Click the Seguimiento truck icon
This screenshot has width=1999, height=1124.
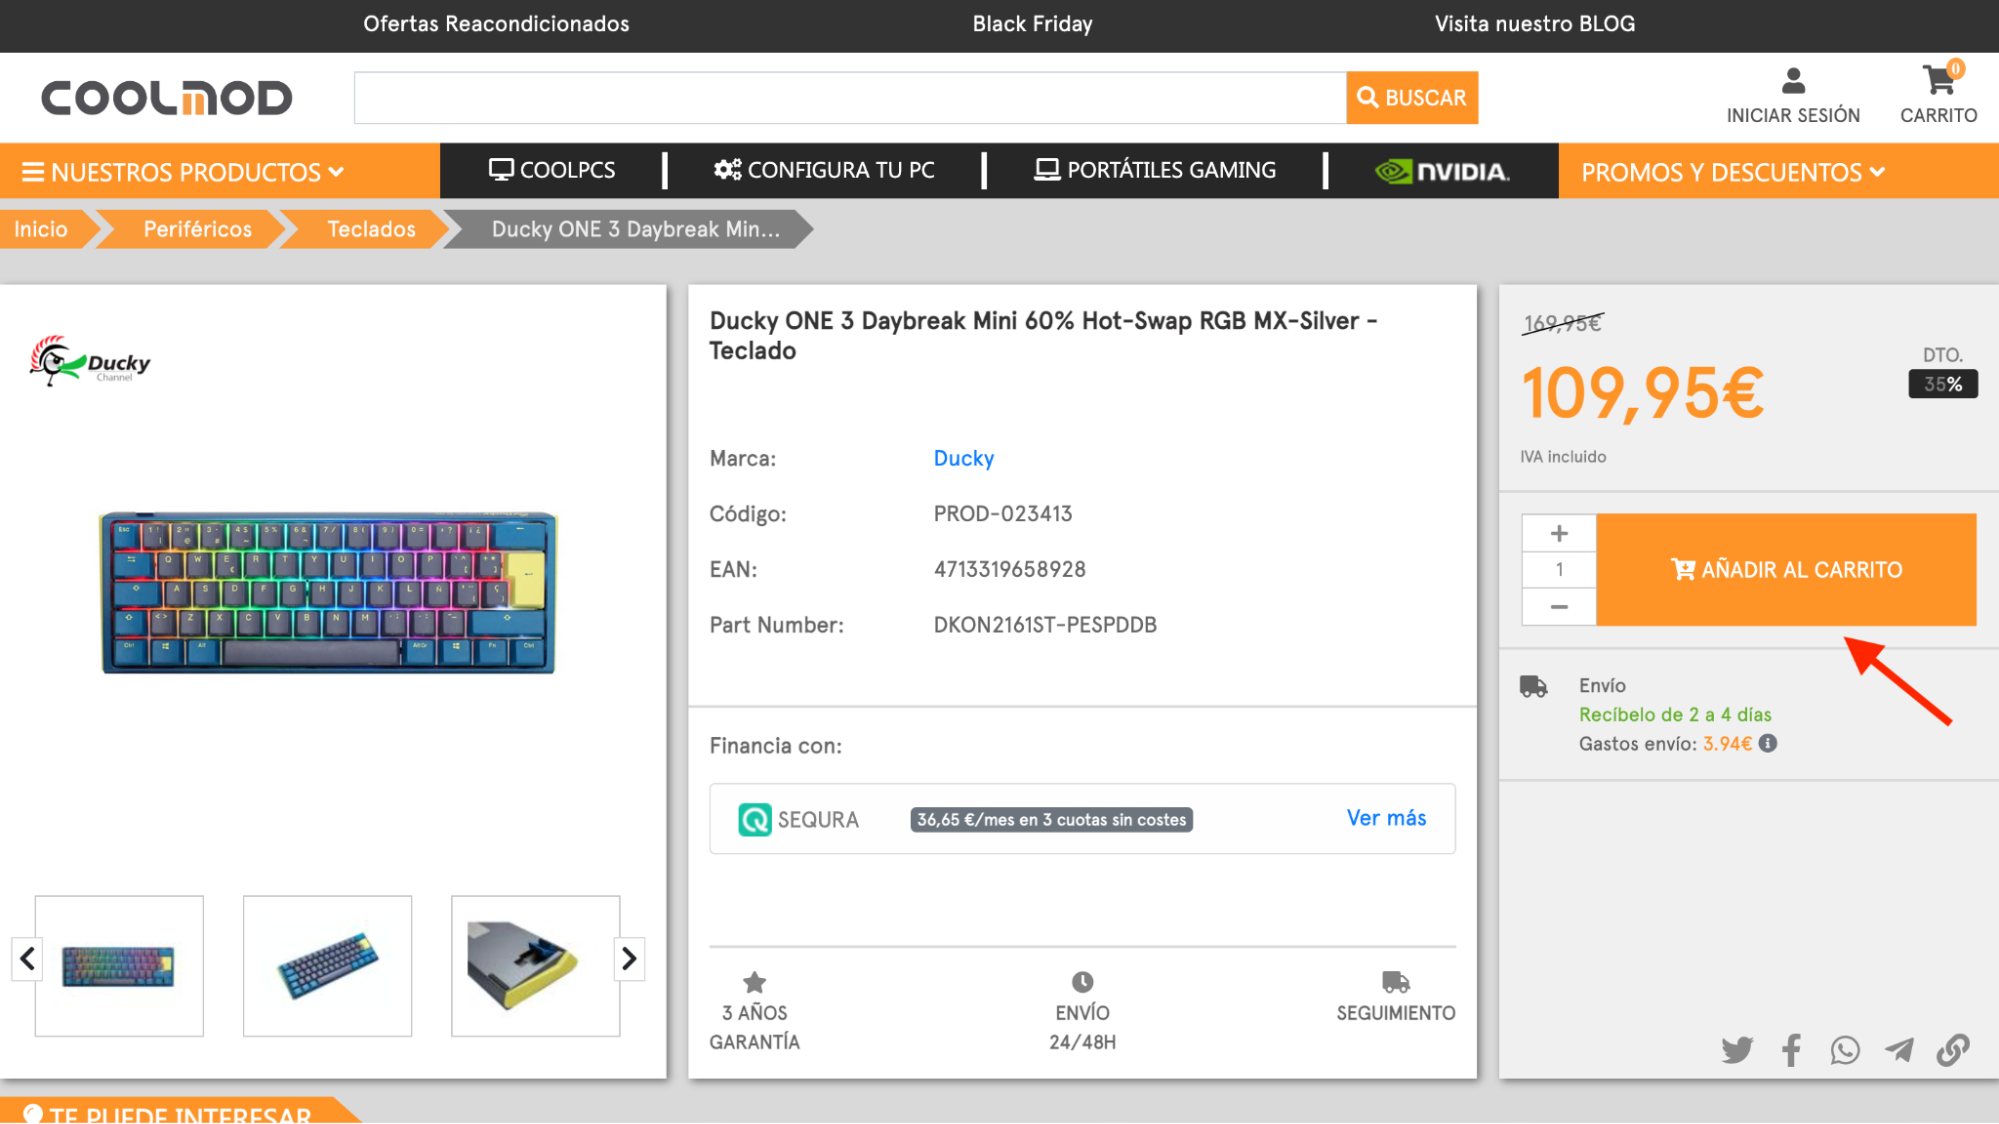point(1396,982)
